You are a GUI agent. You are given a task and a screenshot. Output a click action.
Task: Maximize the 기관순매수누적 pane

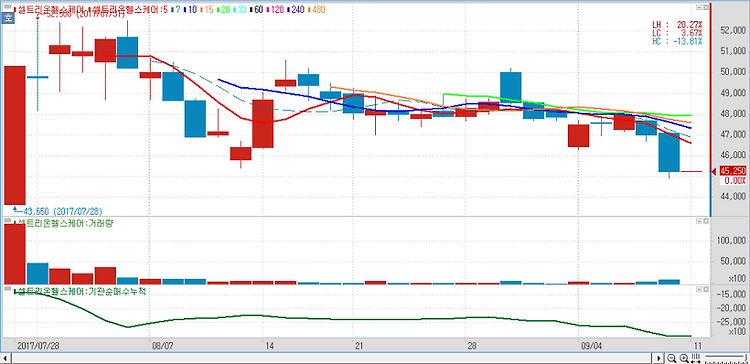705,289
